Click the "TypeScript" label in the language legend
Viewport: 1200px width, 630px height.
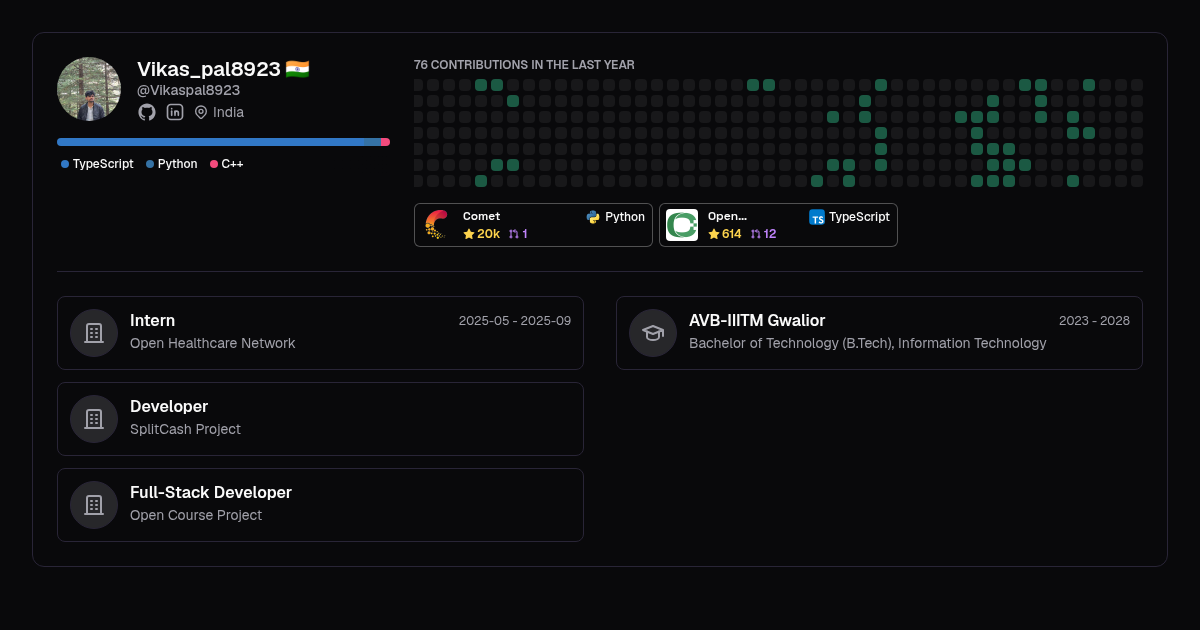tap(103, 164)
